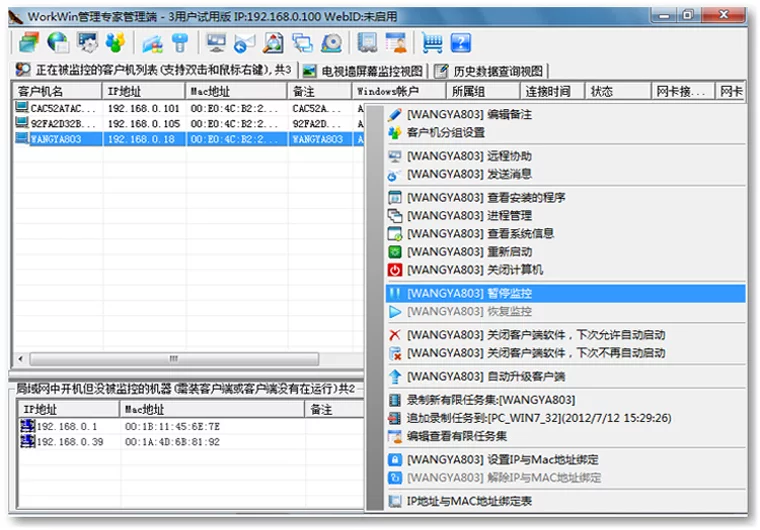Click the blue bolt-shaped toolbar icon
The image size is (760, 530).
coord(180,43)
